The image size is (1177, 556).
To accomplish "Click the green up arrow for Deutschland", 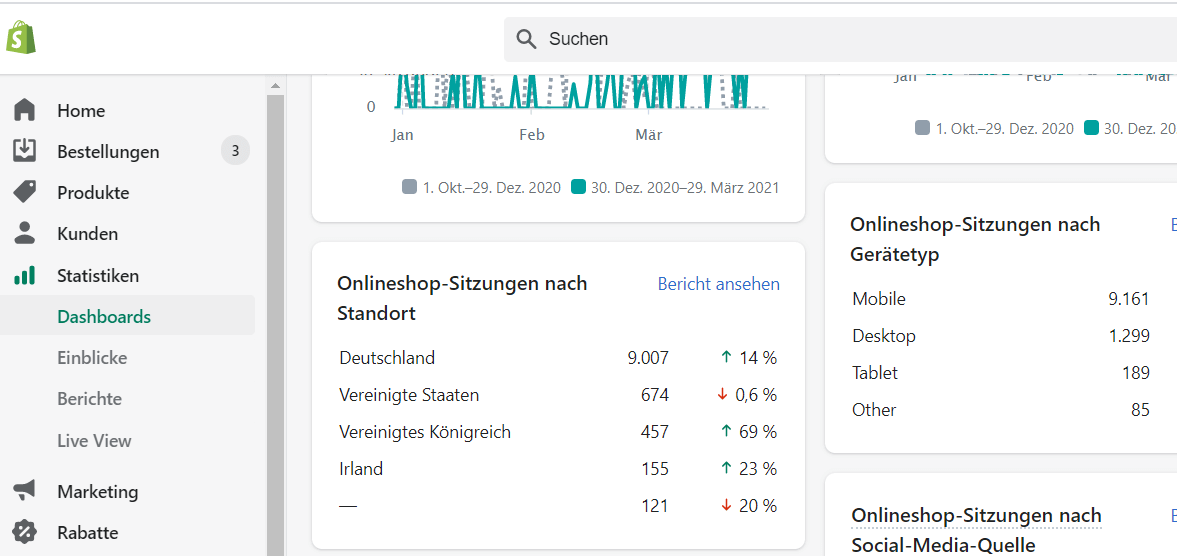I will coord(726,358).
